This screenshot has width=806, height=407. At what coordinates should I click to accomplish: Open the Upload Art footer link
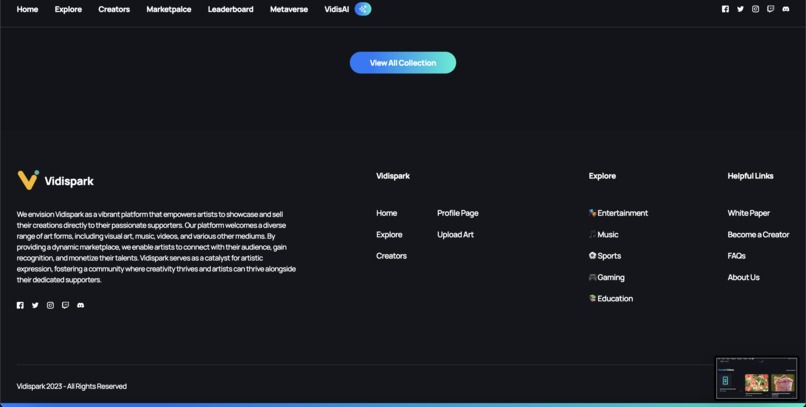pos(455,234)
